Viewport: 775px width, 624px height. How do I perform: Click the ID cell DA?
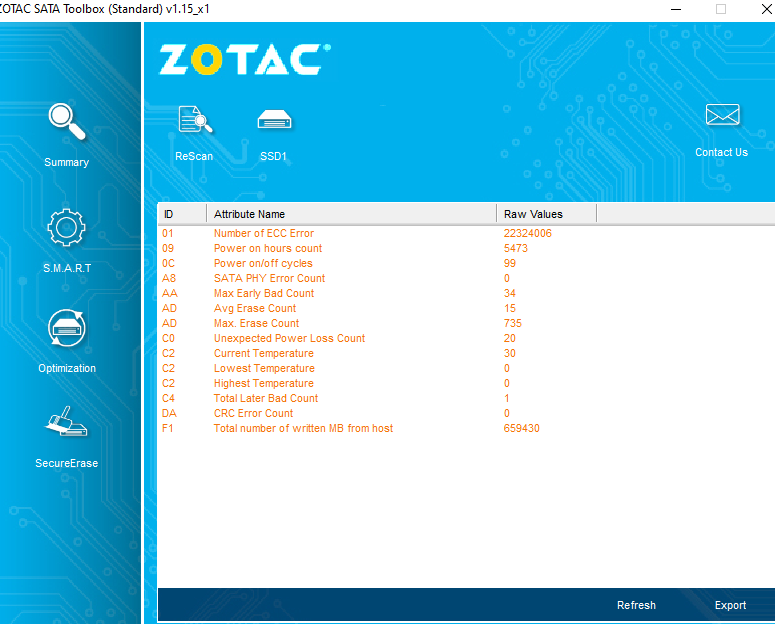[x=169, y=413]
